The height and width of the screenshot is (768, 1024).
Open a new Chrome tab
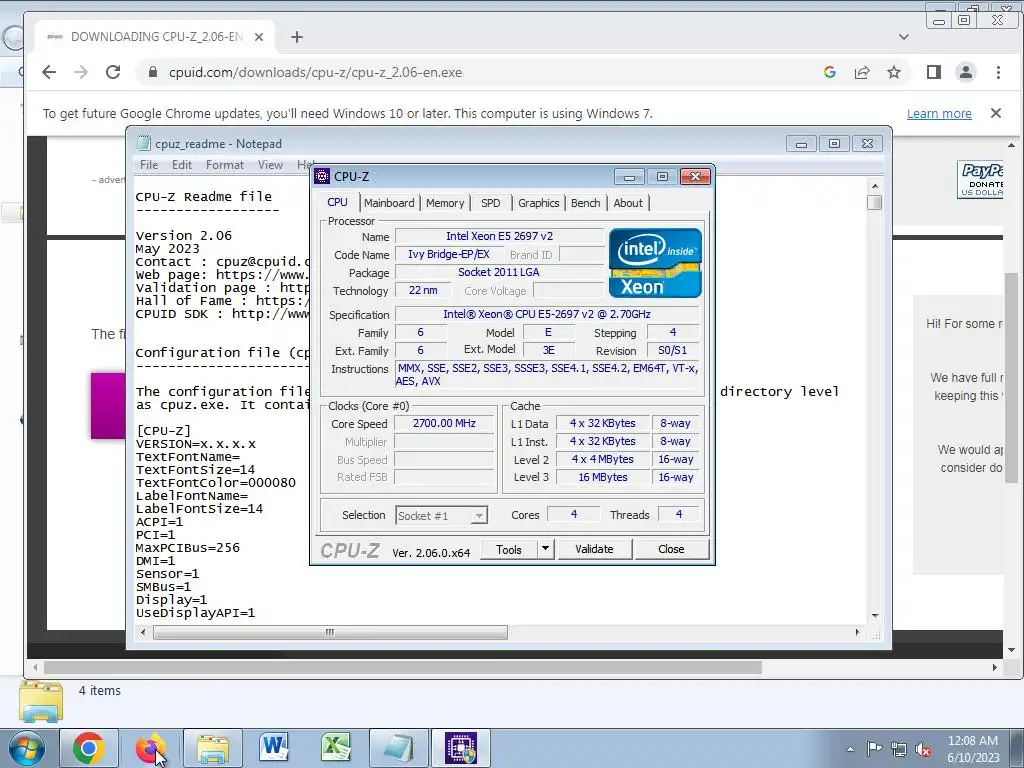point(297,37)
